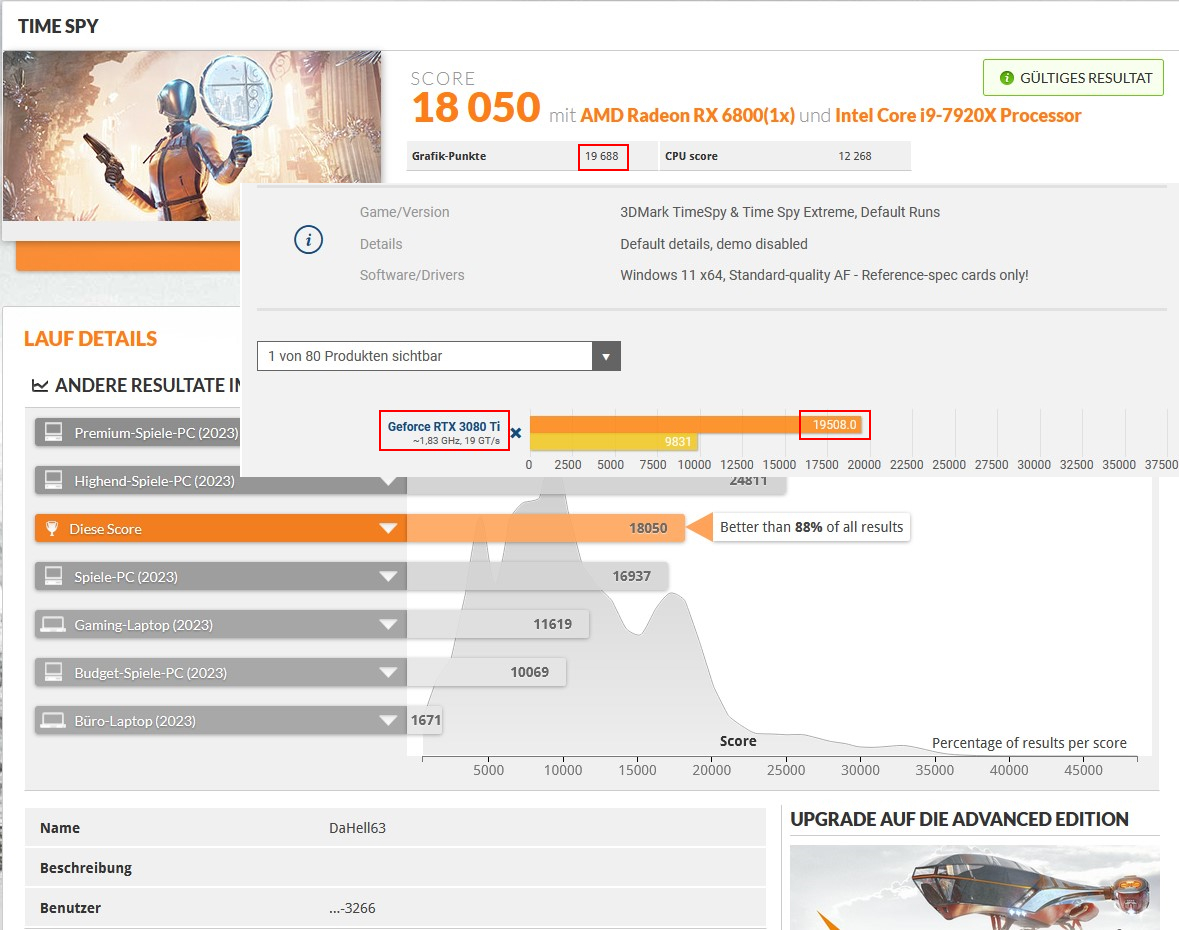Expand the Diese Score row arrow
Screen dimensions: 1179x930
[x=388, y=529]
